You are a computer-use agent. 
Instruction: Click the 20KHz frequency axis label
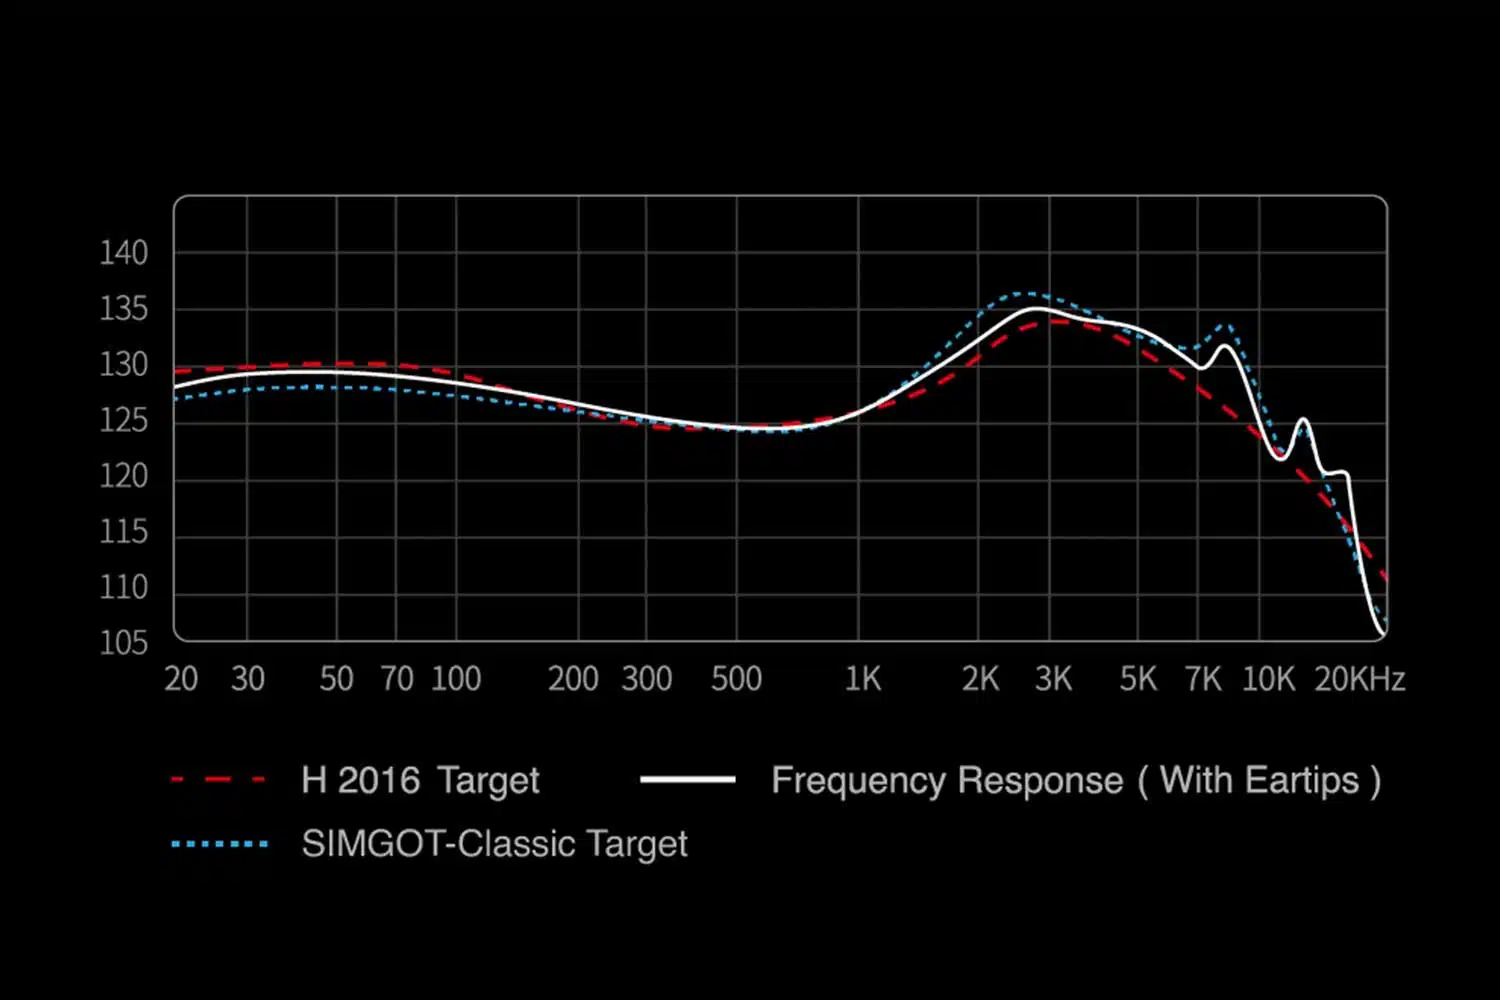tap(1360, 679)
